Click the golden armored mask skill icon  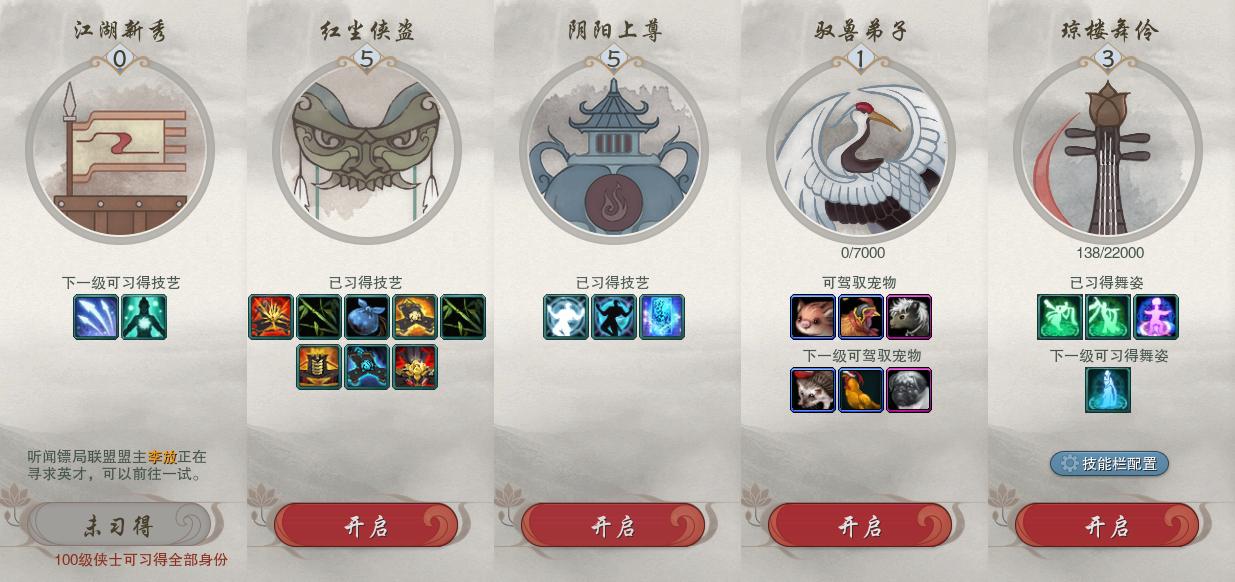coord(319,366)
